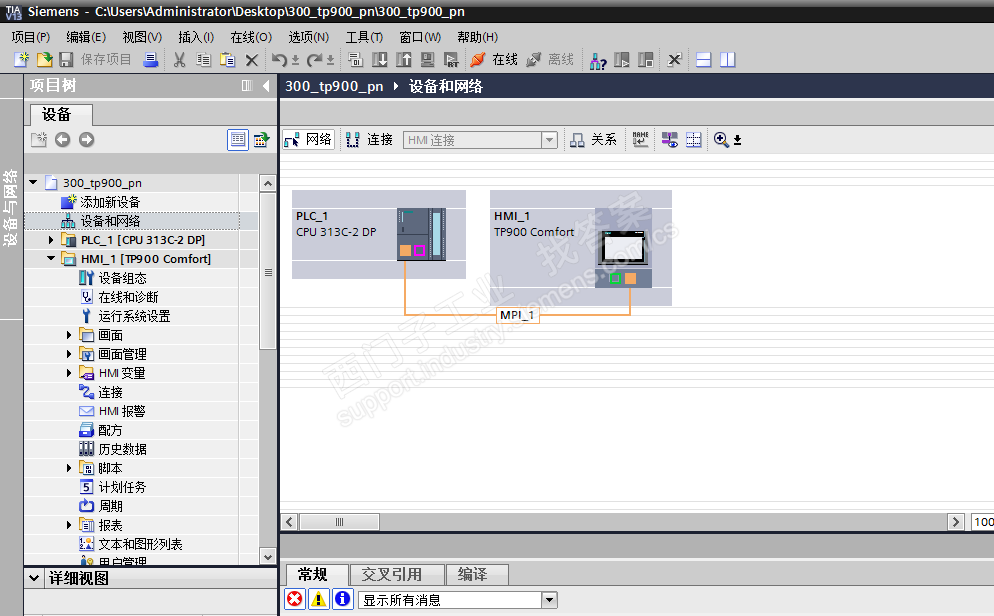
Task: Click the Open project folder icon
Action: pos(44,60)
